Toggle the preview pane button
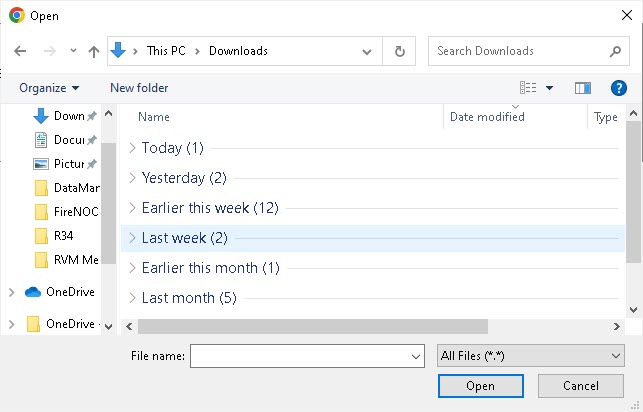Image resolution: width=643 pixels, height=412 pixels. point(583,88)
